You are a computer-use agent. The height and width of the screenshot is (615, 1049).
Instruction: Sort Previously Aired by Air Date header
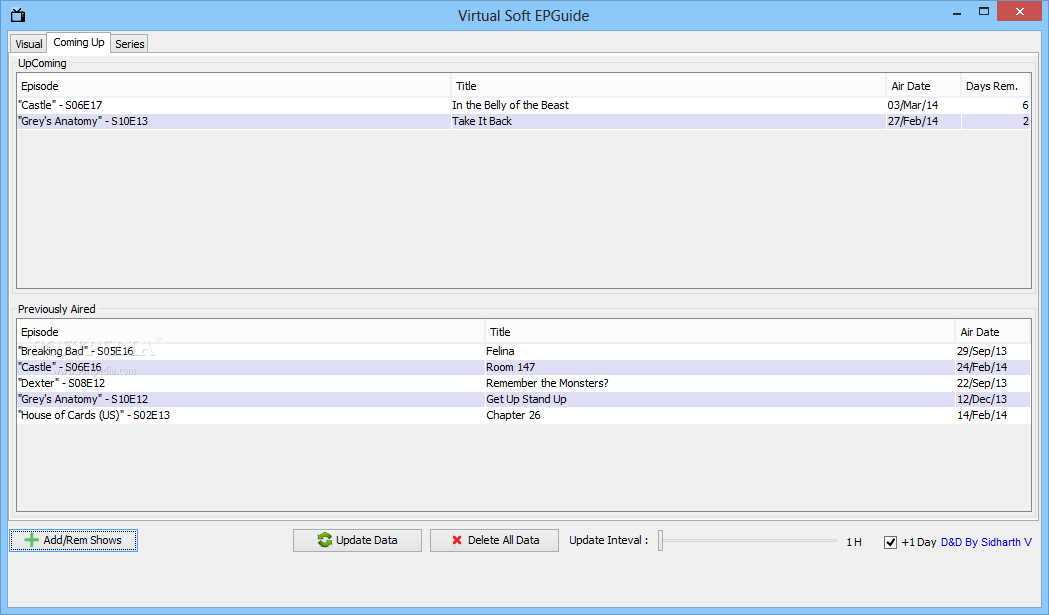[x=993, y=332]
